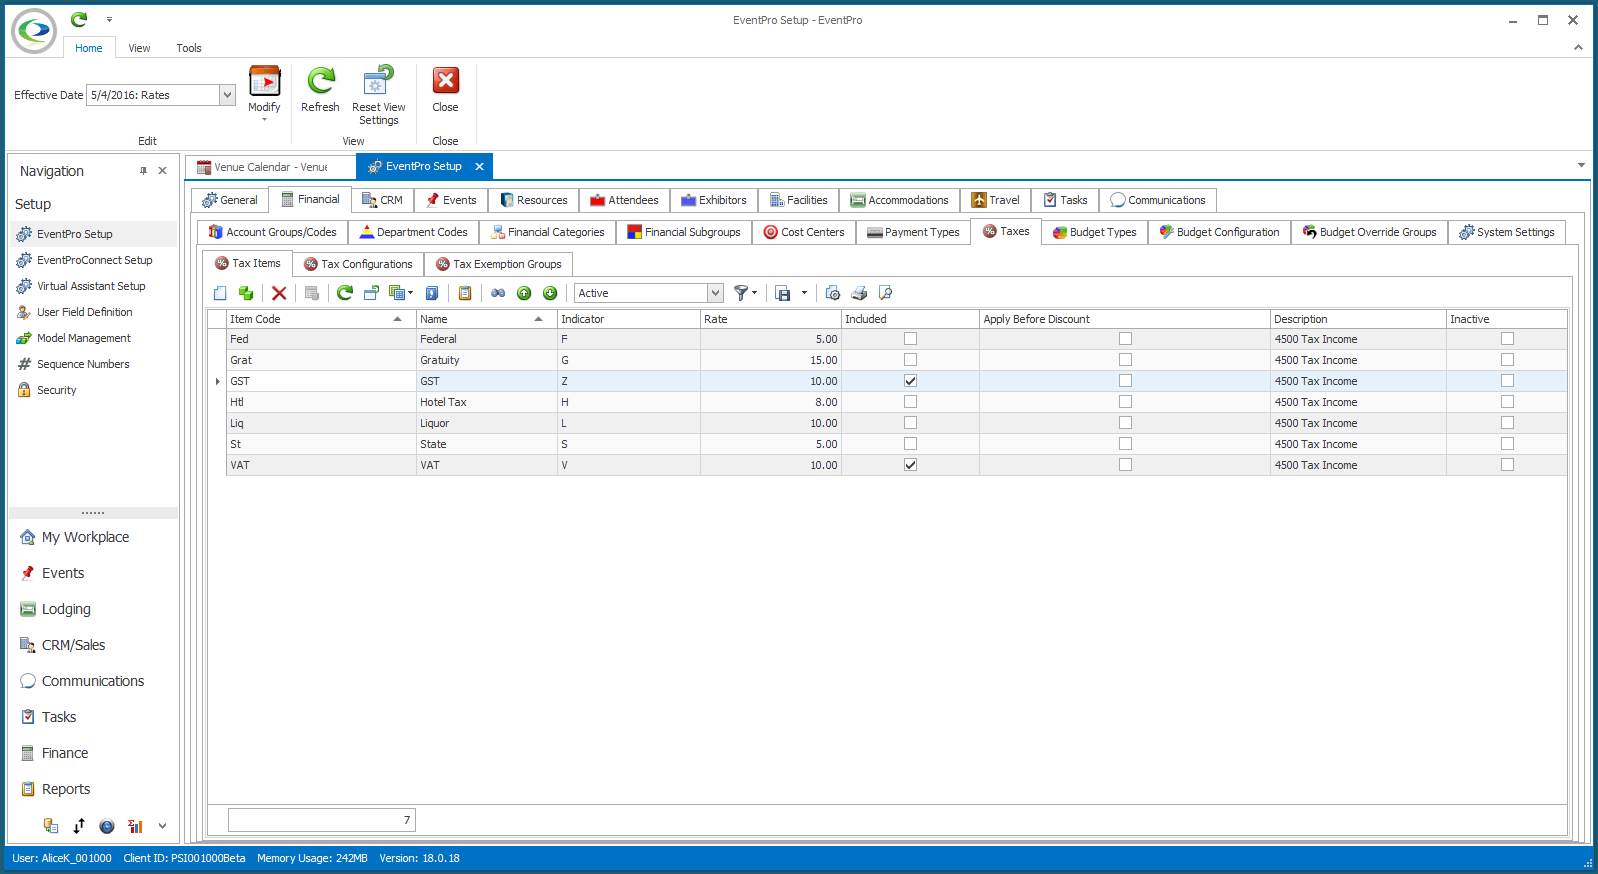This screenshot has width=1598, height=874.
Task: Open print preview magnifier icon
Action: (885, 293)
